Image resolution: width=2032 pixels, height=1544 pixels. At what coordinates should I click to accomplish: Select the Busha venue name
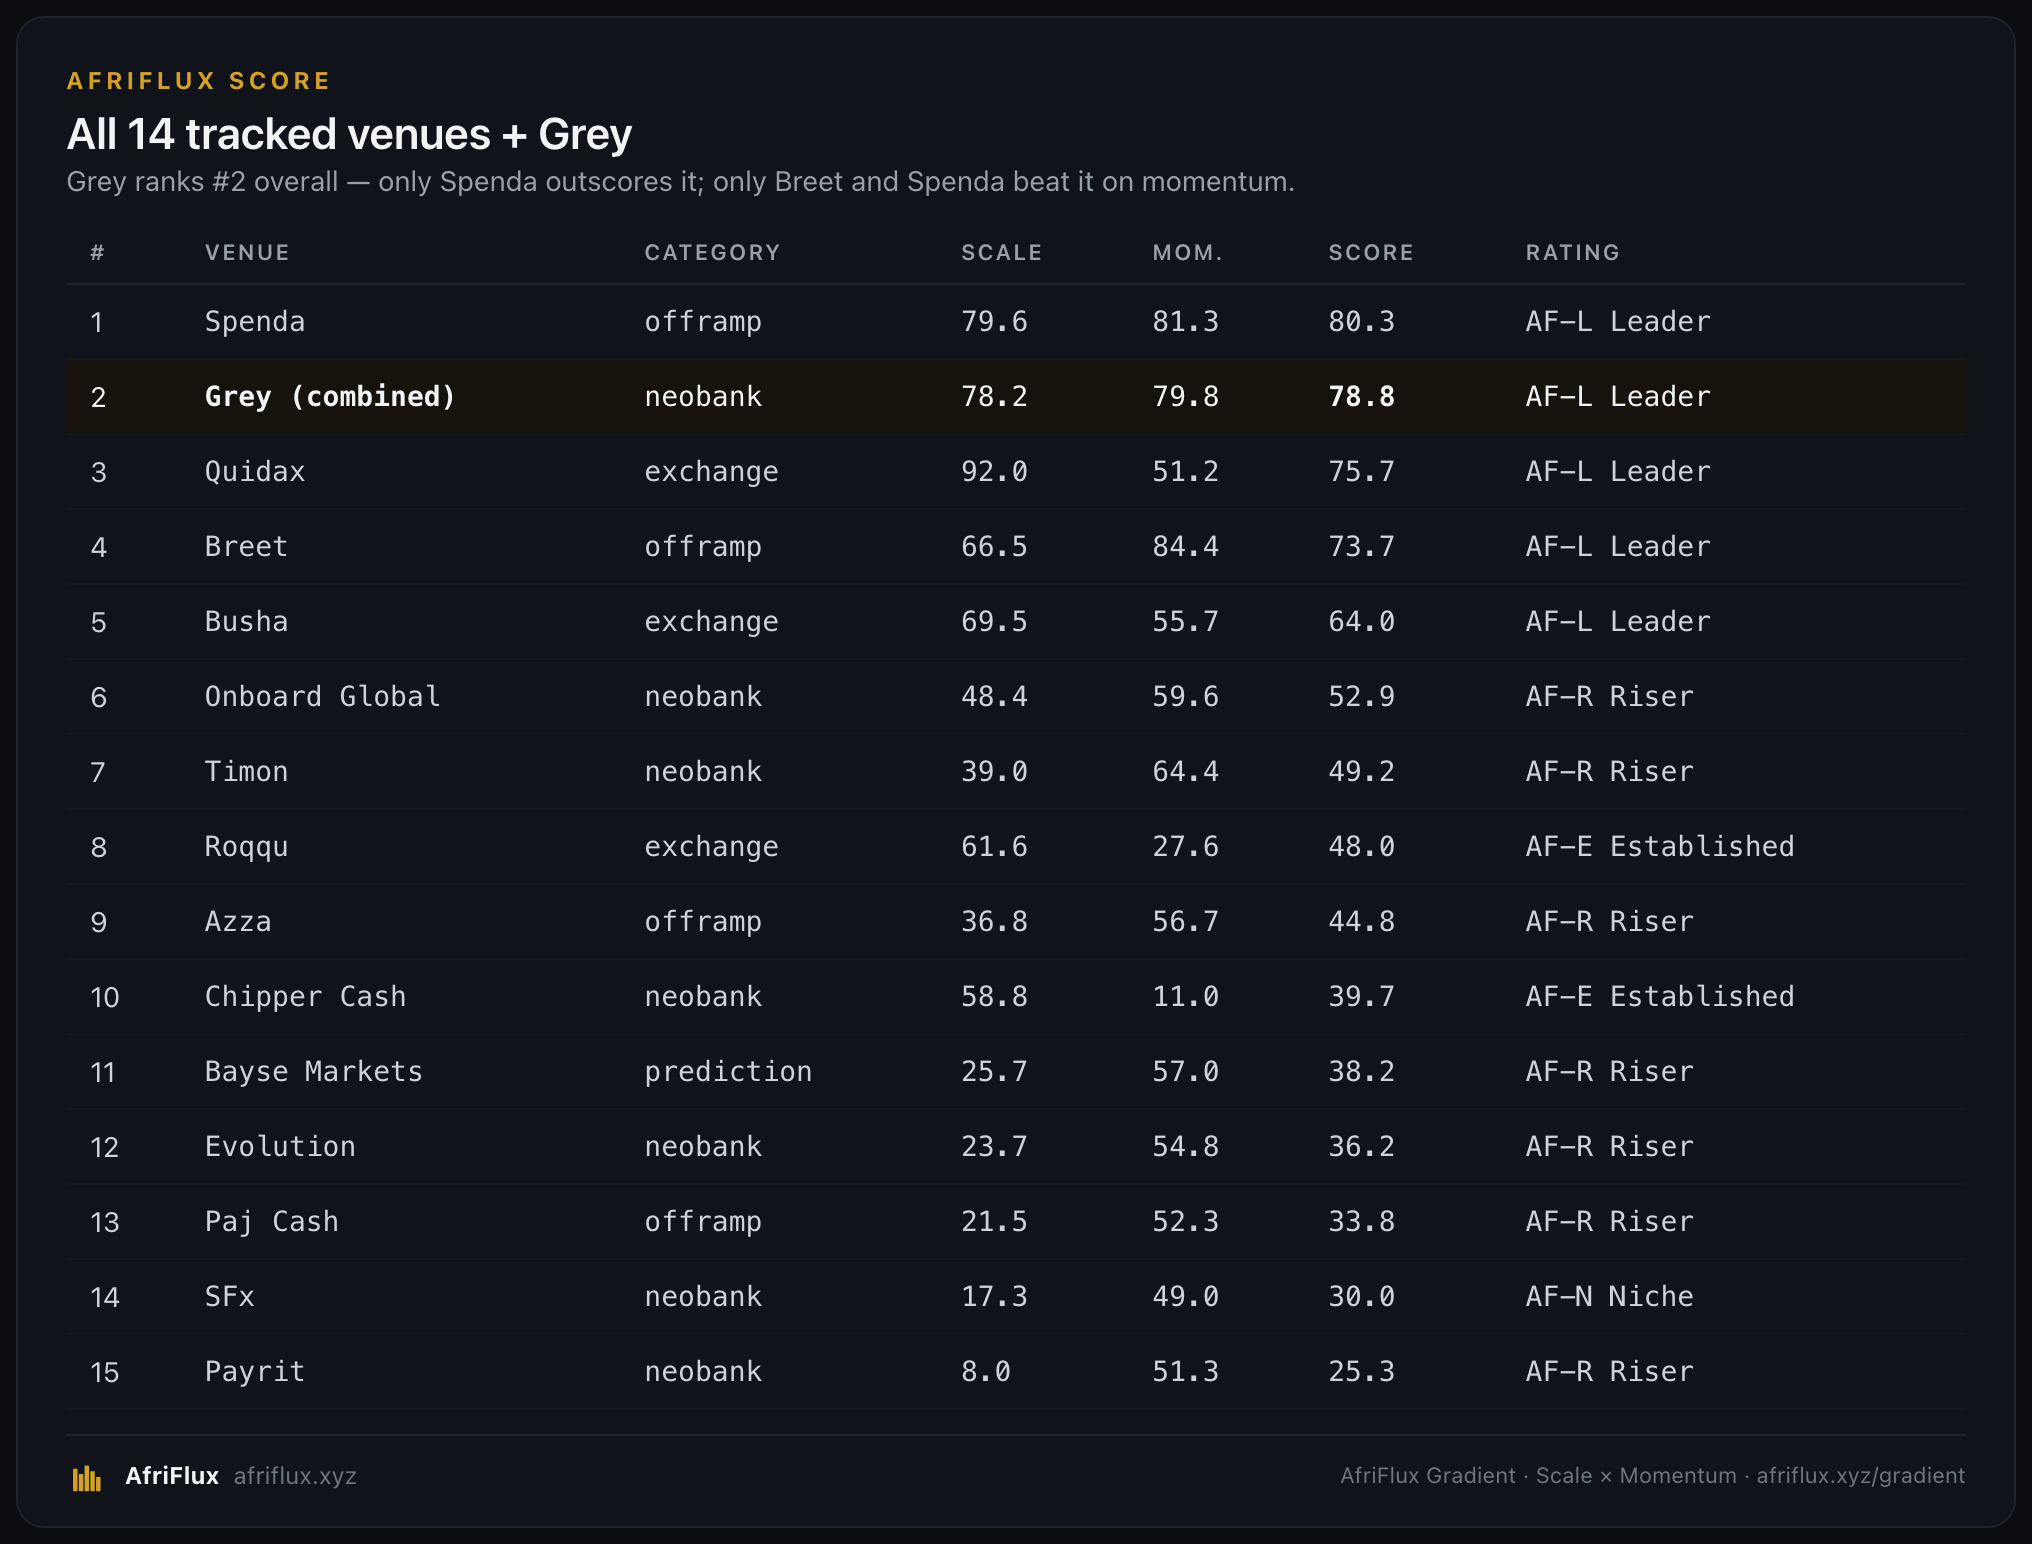click(246, 622)
